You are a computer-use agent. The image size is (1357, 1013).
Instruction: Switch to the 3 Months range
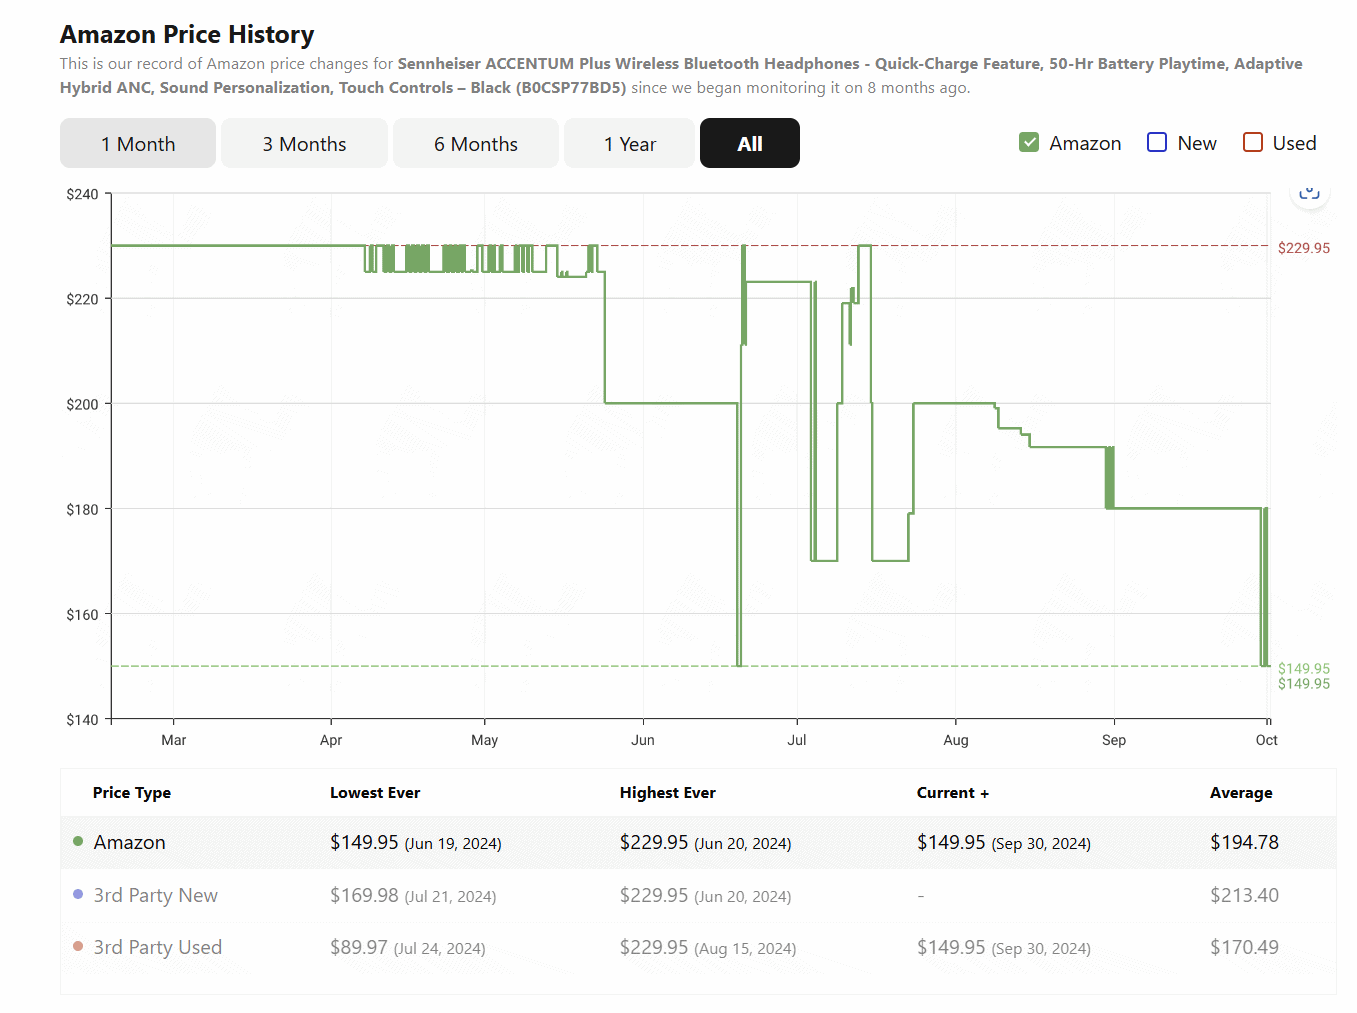tap(304, 143)
